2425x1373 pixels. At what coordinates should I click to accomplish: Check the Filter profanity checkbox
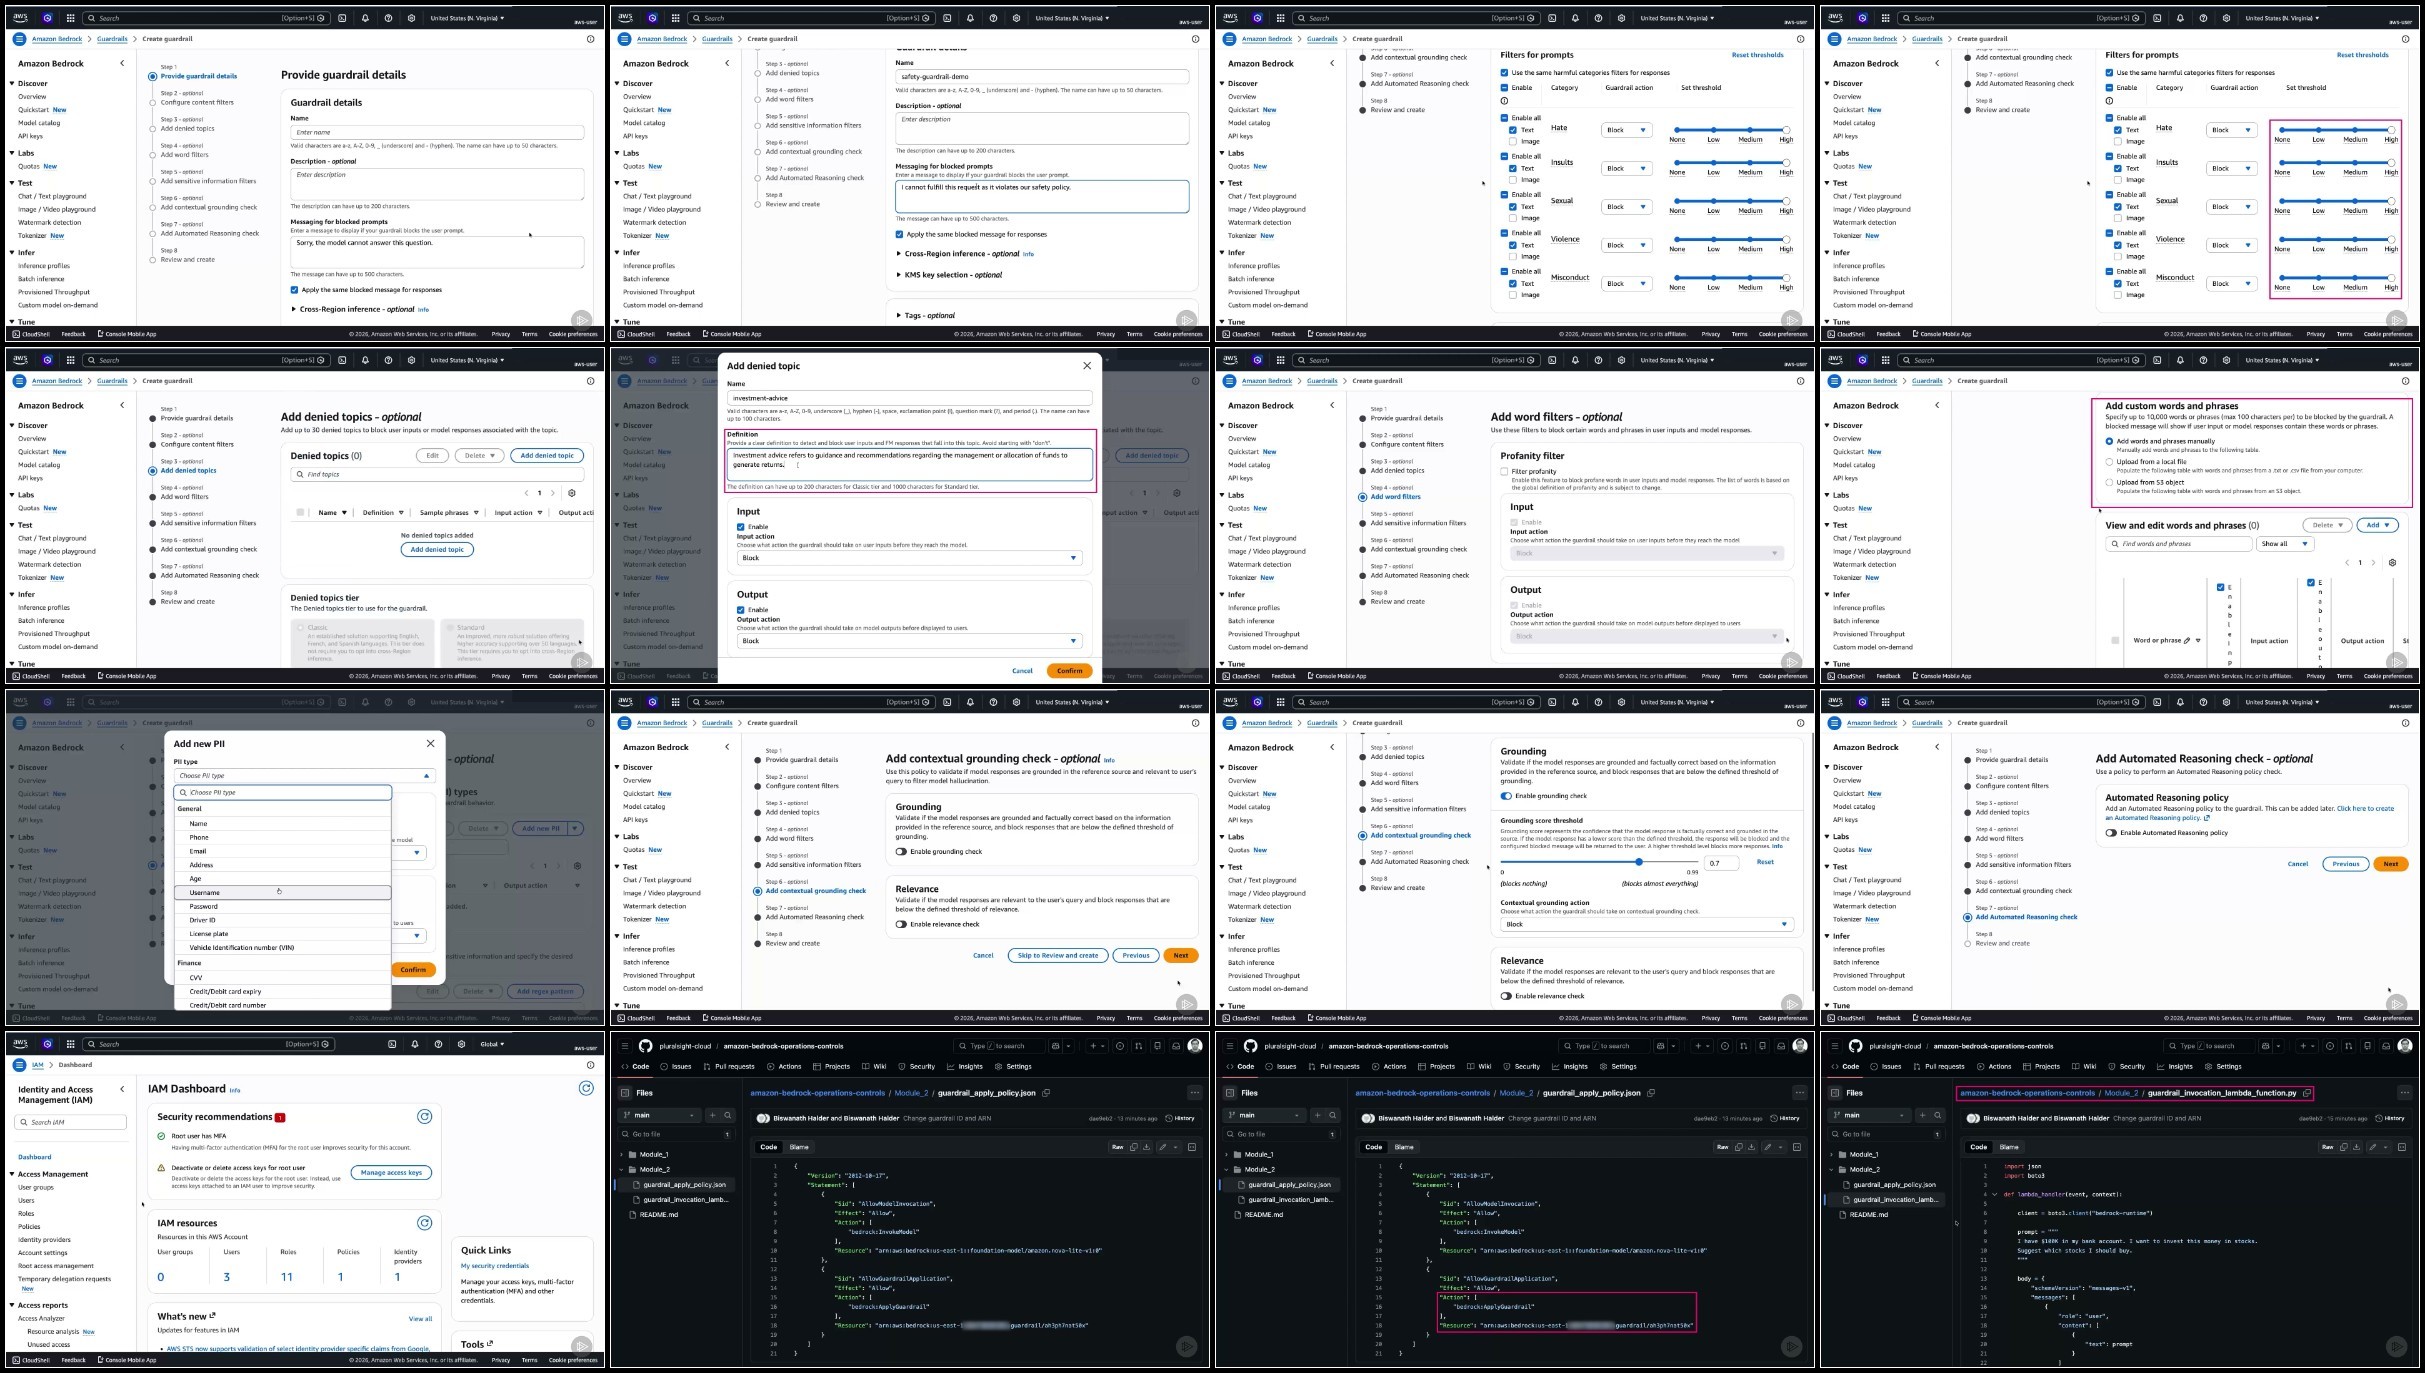pos(1504,471)
